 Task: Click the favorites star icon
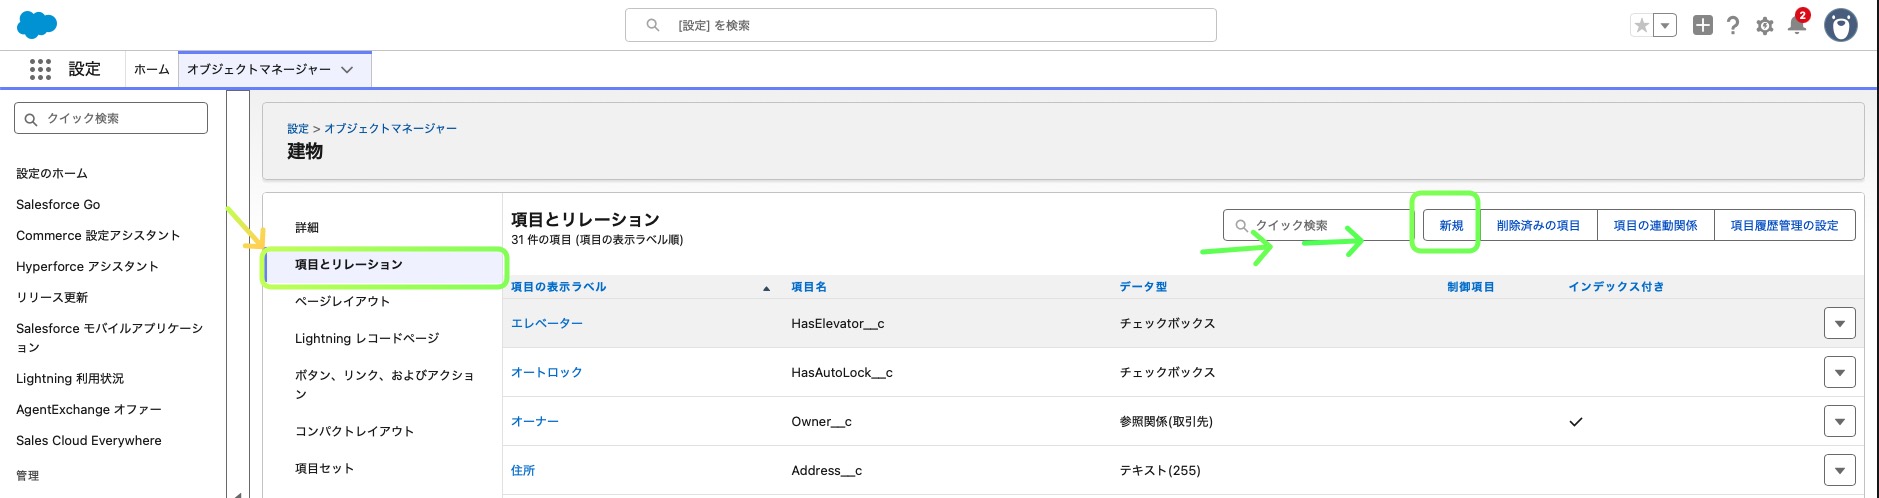coord(1641,25)
